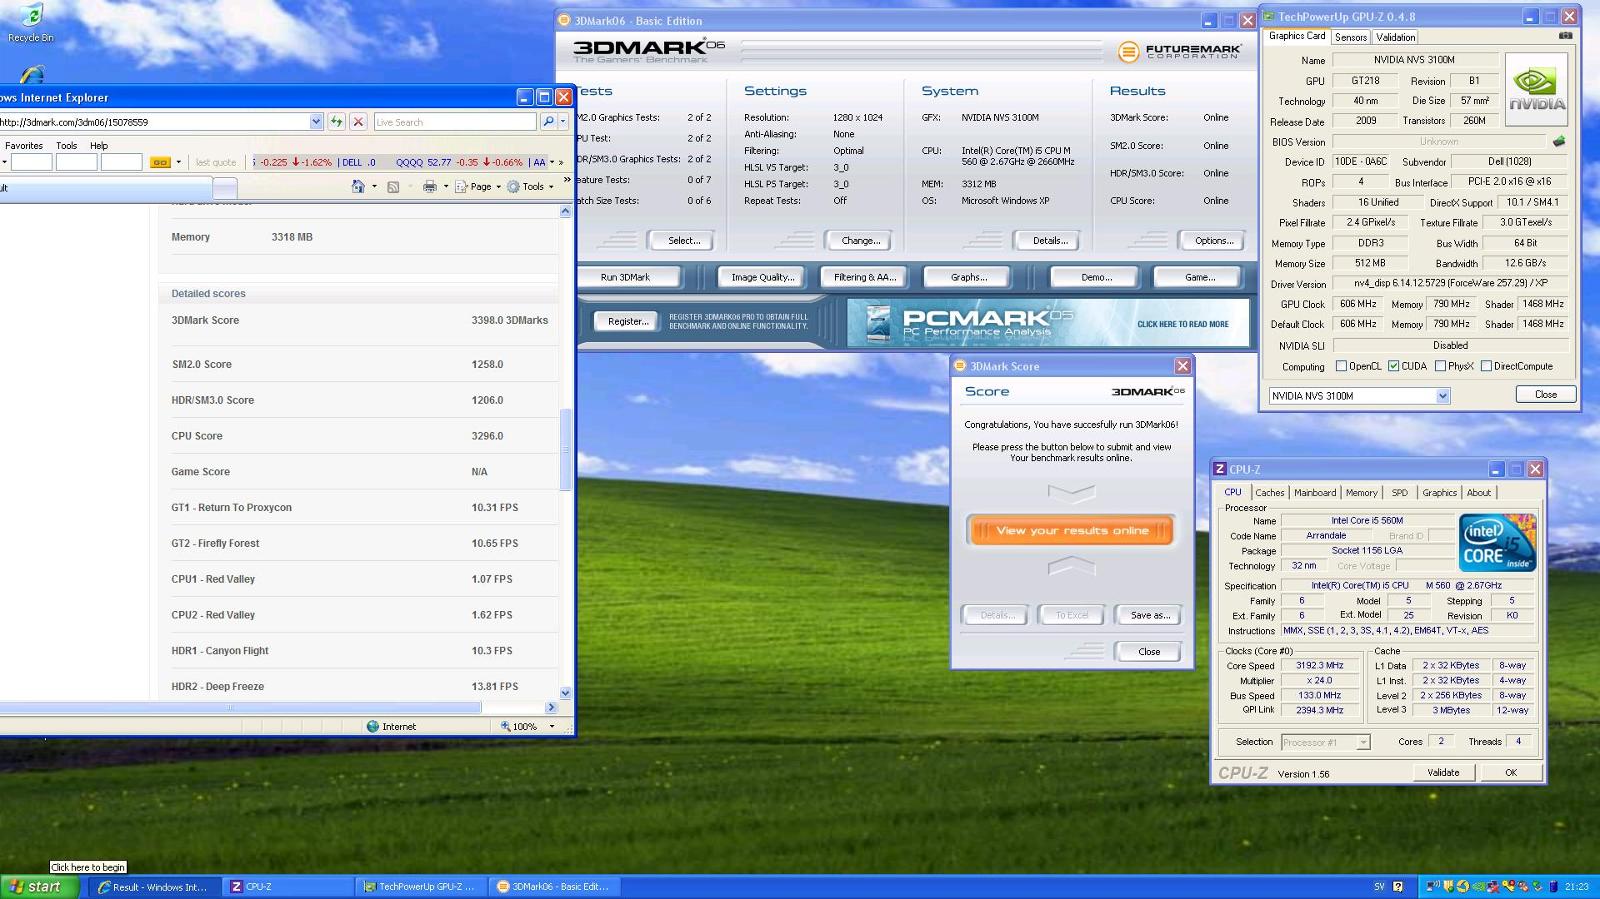Click the PCMark05 advertisement banner

1048,322
